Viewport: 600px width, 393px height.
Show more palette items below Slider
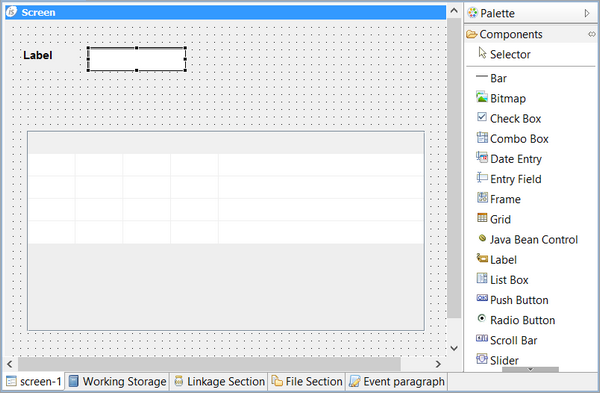[530, 369]
